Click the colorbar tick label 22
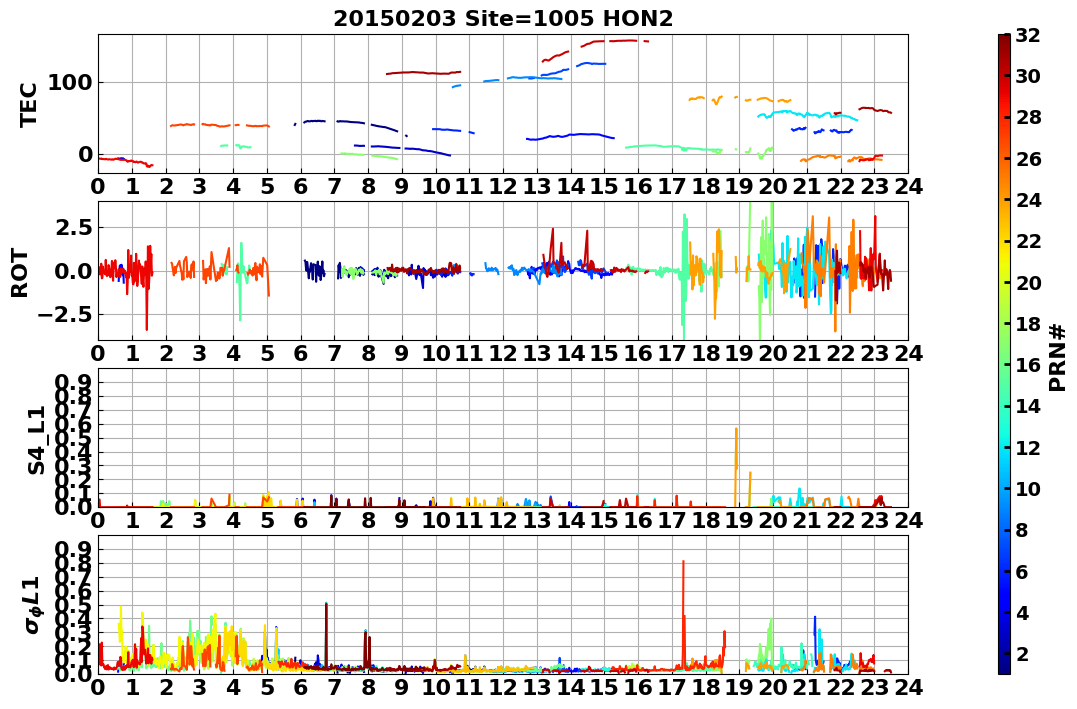This screenshot has width=1077, height=709. click(x=1028, y=241)
